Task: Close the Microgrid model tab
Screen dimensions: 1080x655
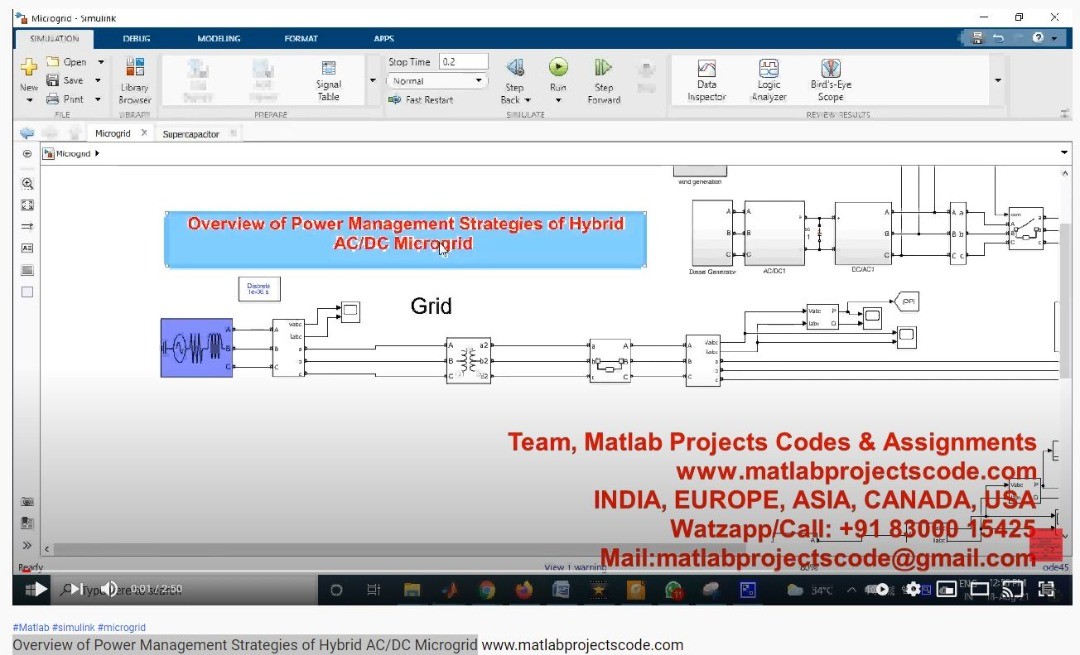Action: (144, 132)
